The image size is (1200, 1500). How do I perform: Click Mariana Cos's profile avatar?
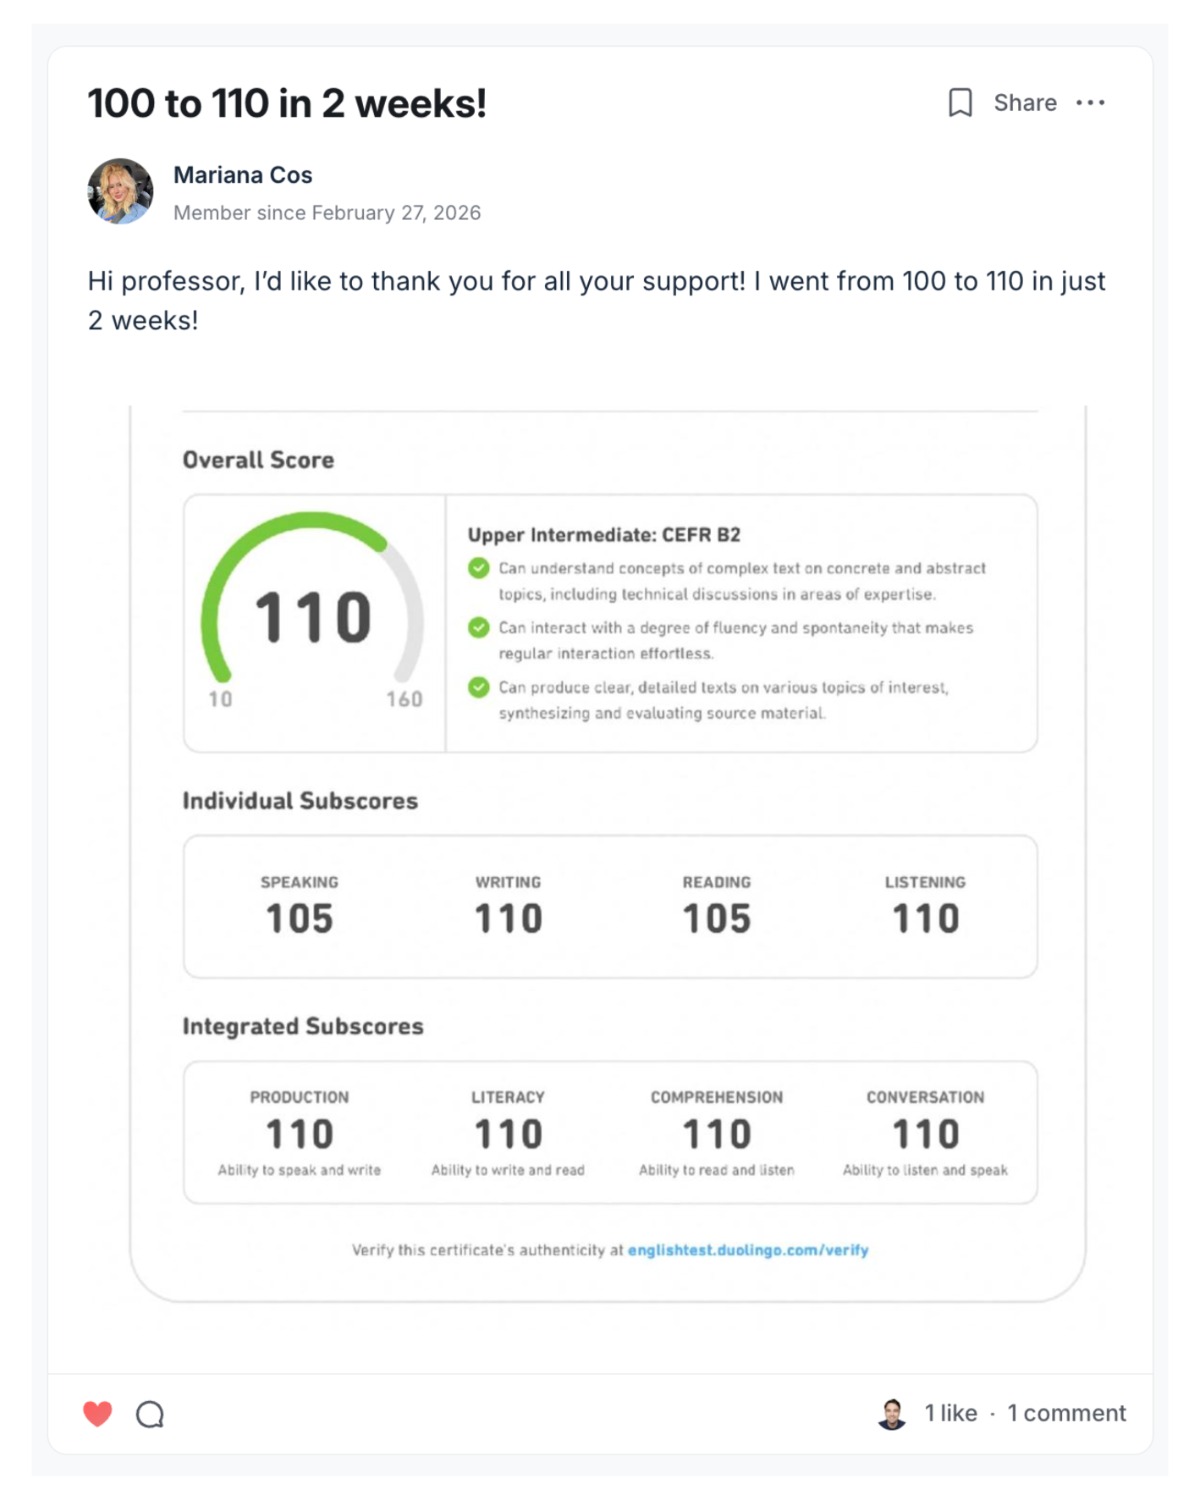click(120, 191)
